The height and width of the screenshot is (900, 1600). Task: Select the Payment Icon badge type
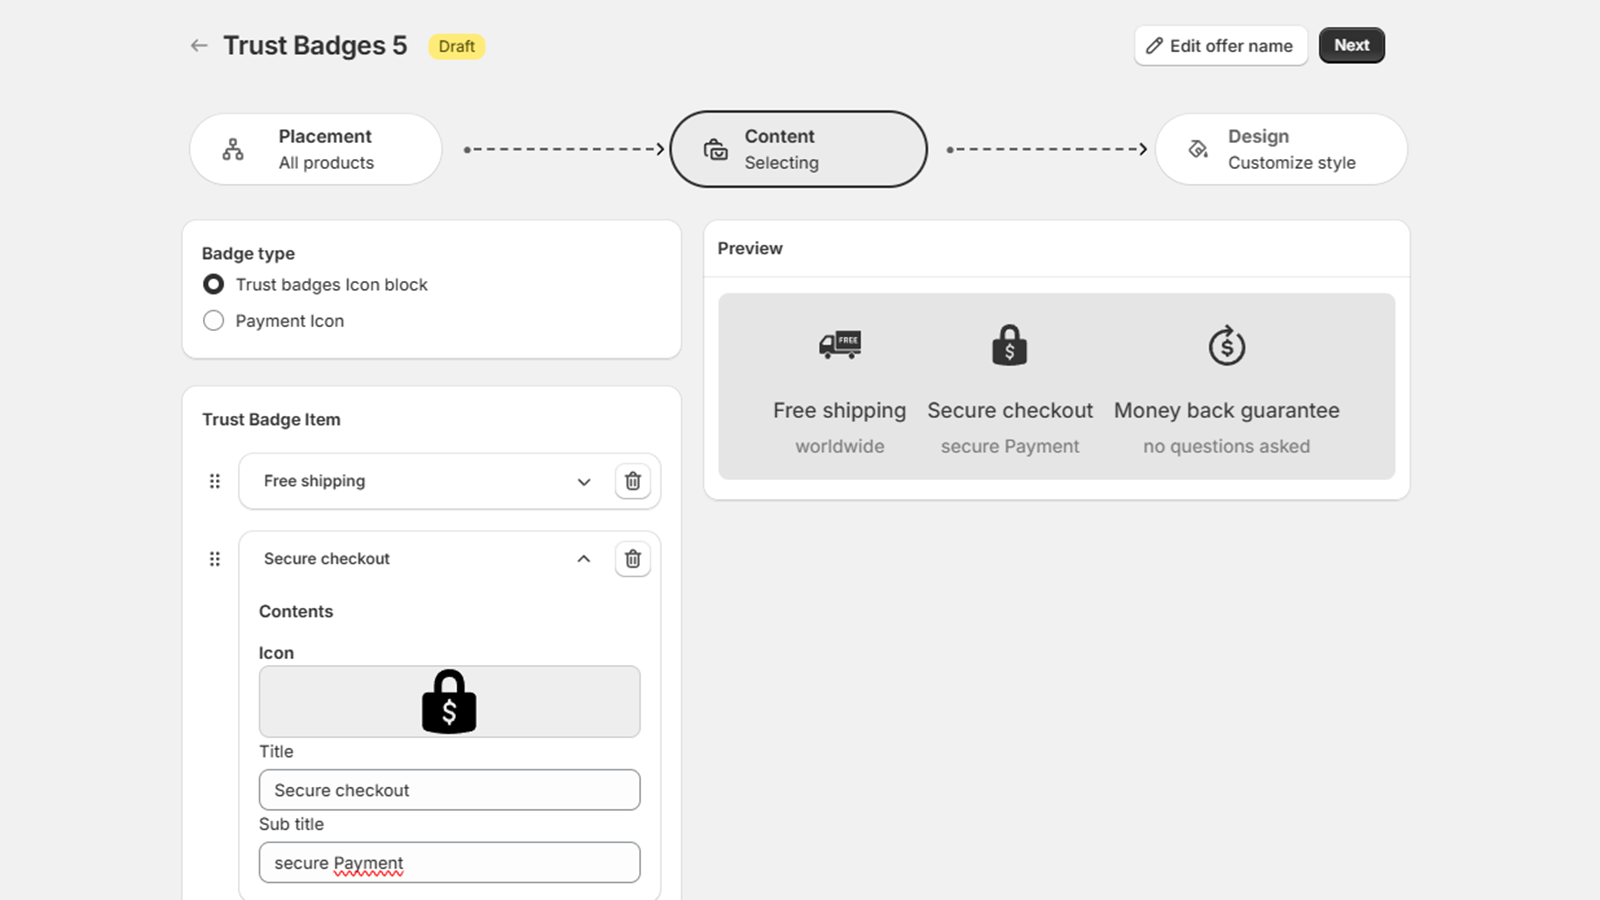(x=214, y=321)
